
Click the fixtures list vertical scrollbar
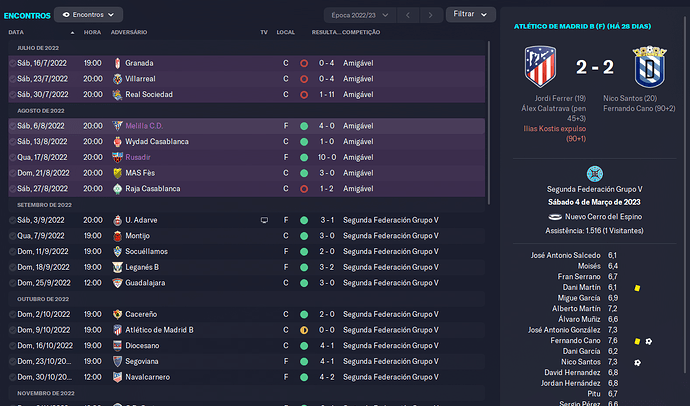pos(489,123)
